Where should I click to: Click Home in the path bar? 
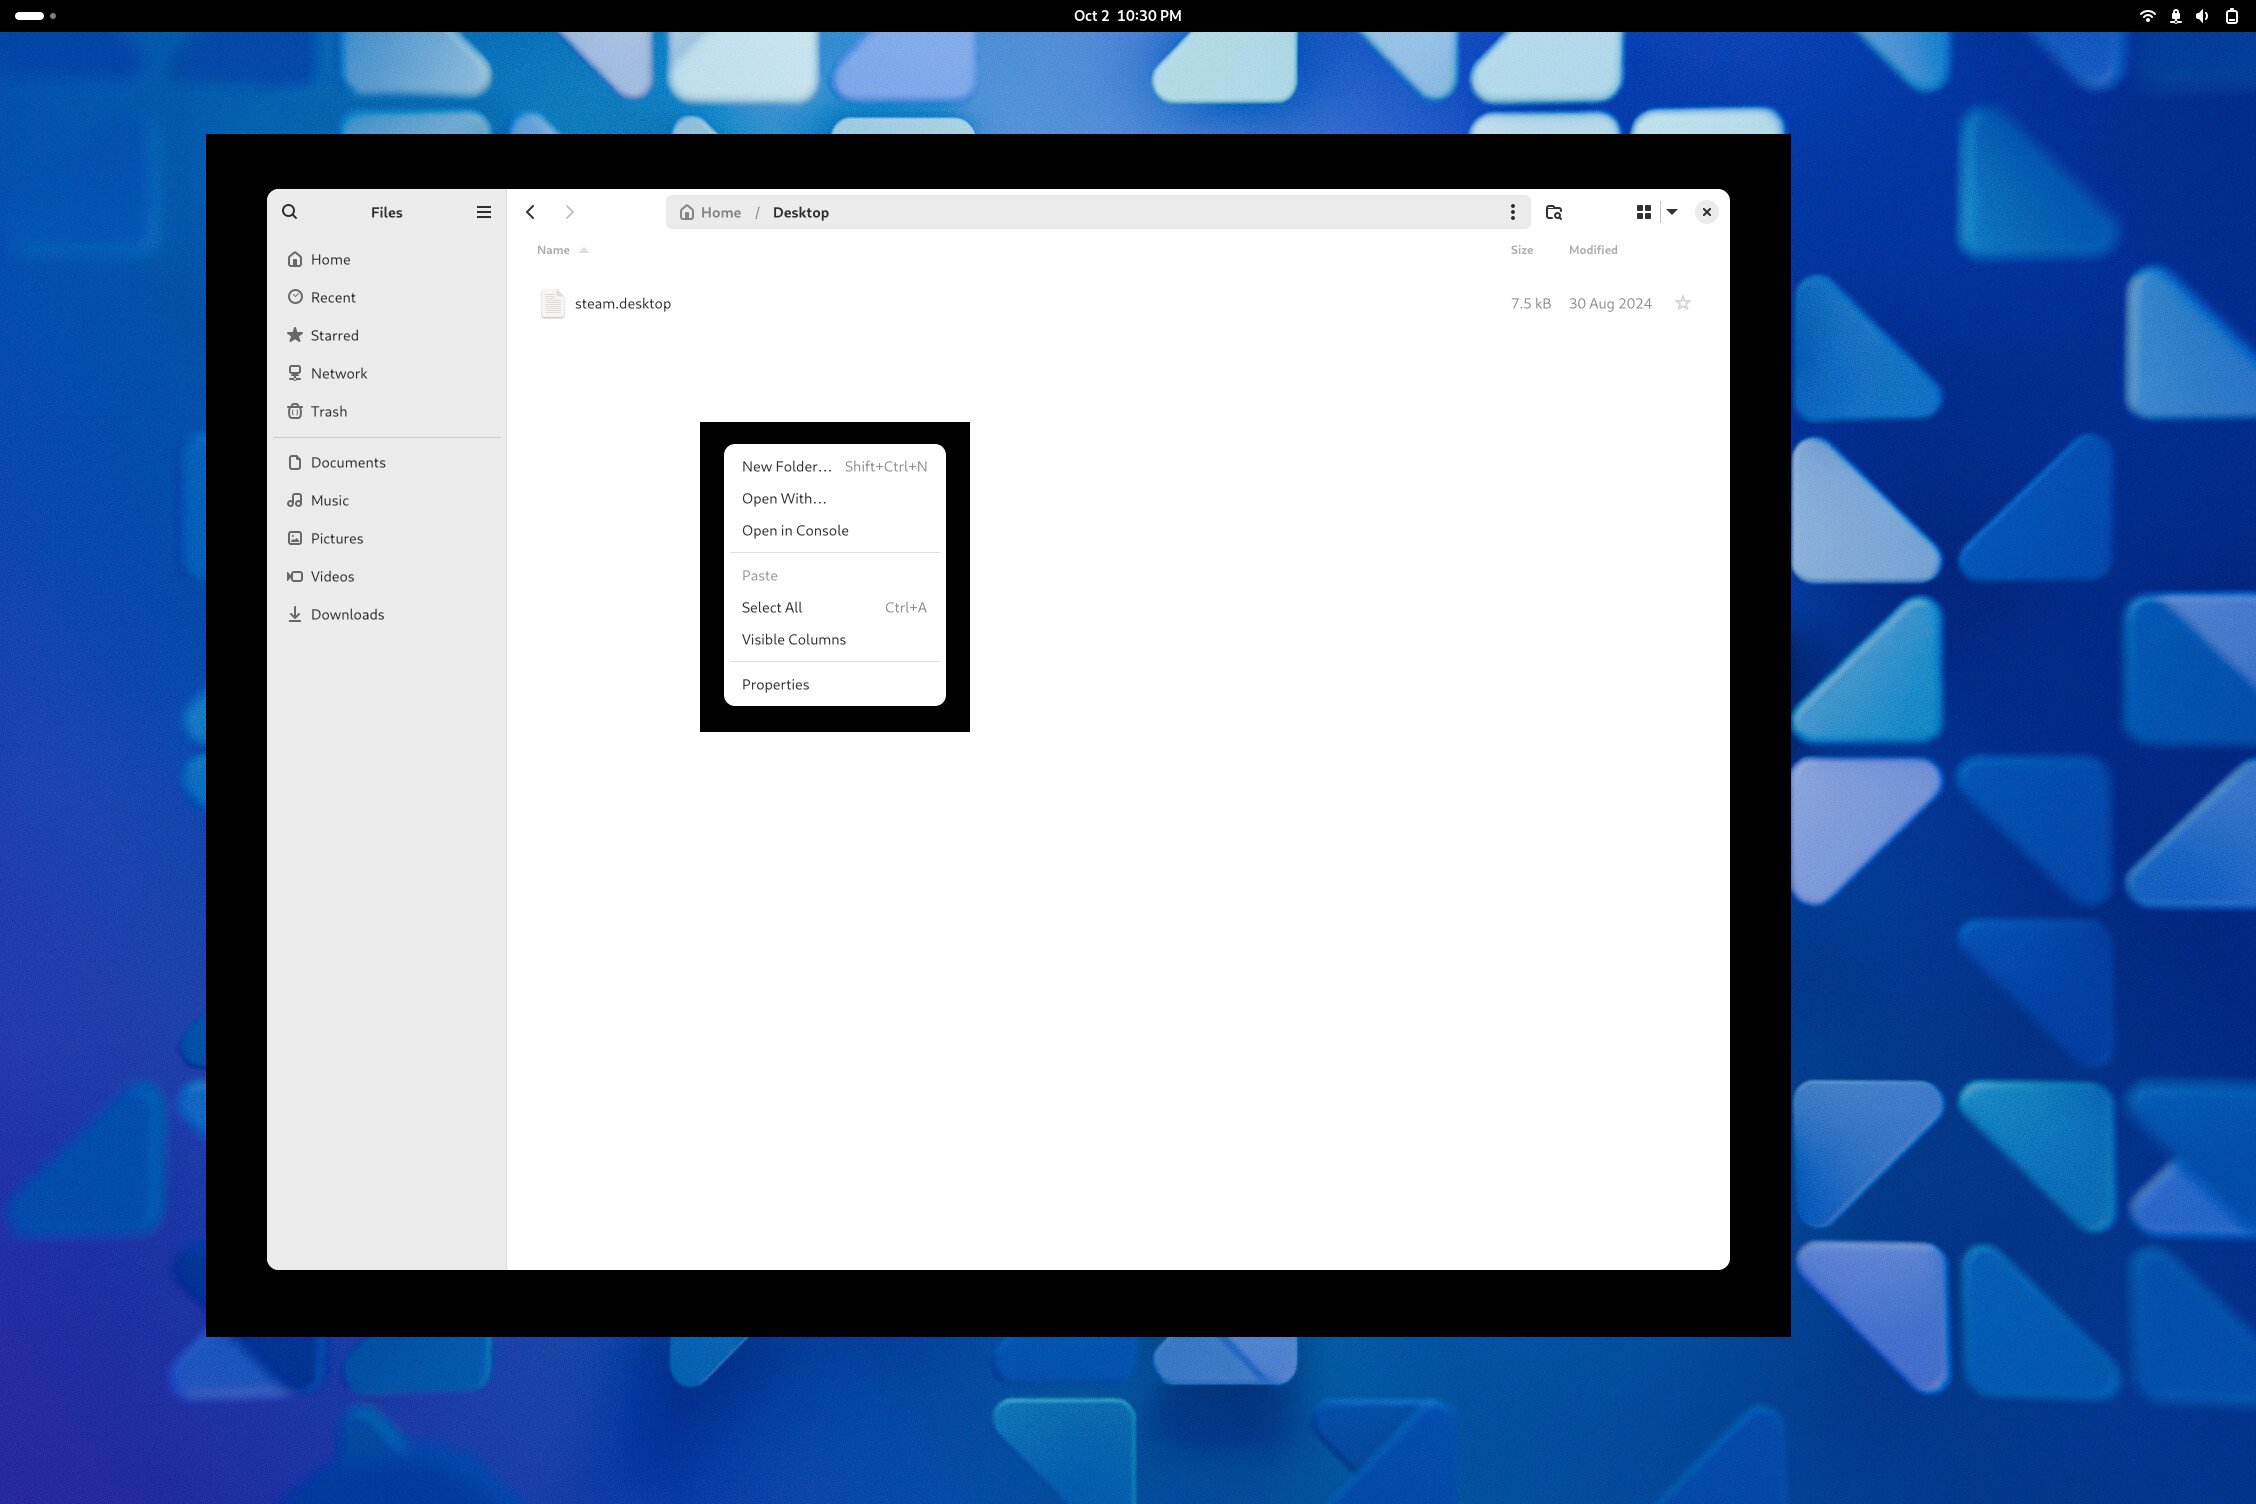point(711,212)
